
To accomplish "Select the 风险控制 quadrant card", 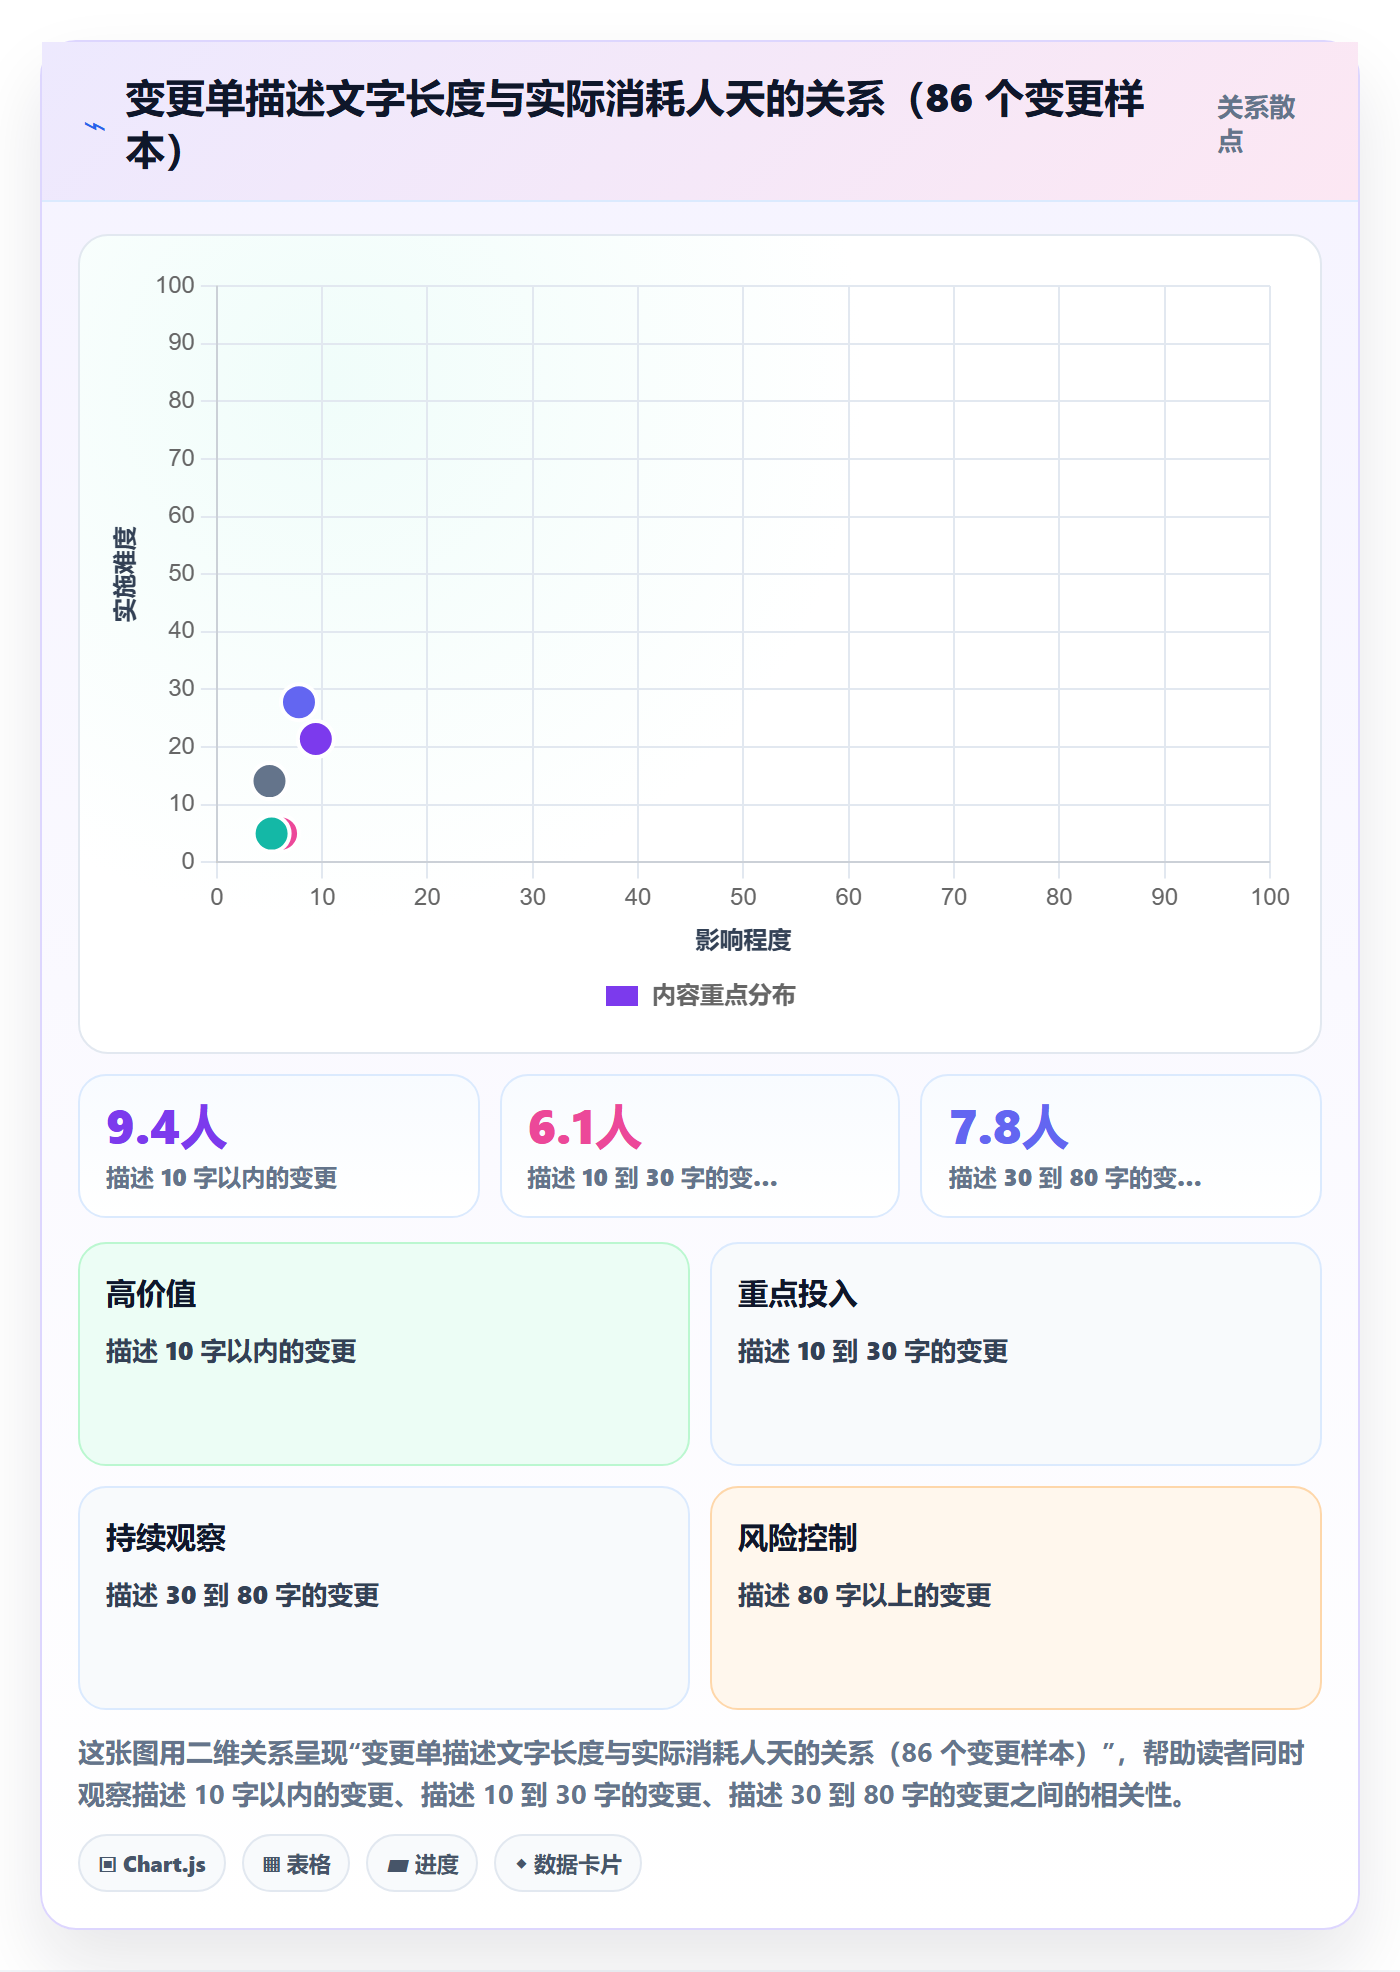I will 1016,1598.
